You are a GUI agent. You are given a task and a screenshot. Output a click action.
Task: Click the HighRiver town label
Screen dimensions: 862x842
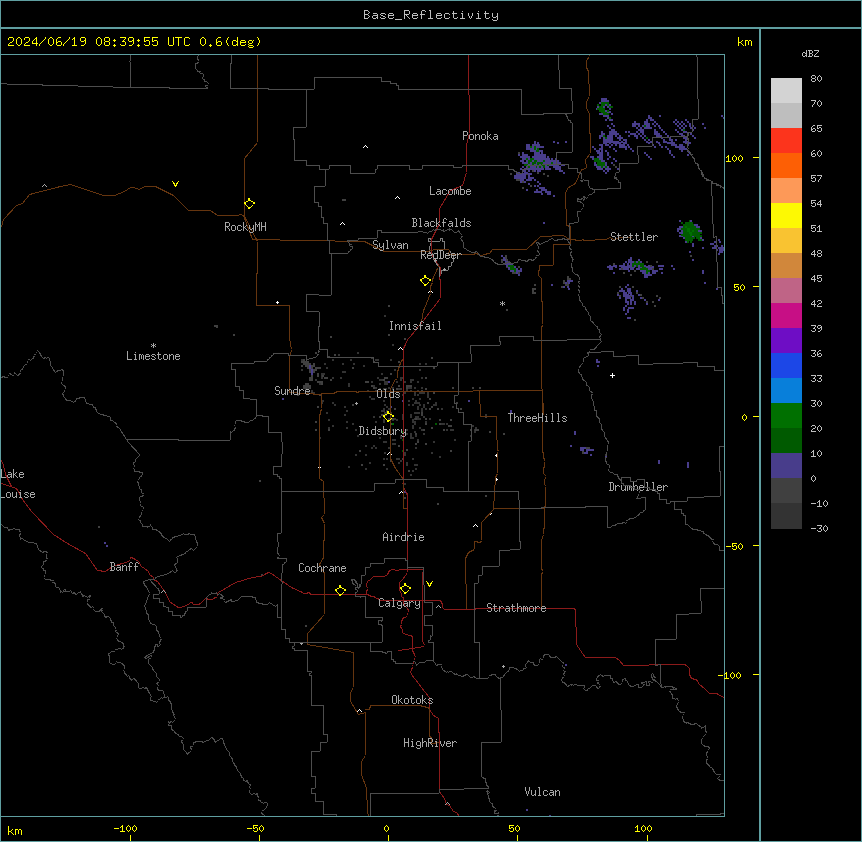(430, 743)
